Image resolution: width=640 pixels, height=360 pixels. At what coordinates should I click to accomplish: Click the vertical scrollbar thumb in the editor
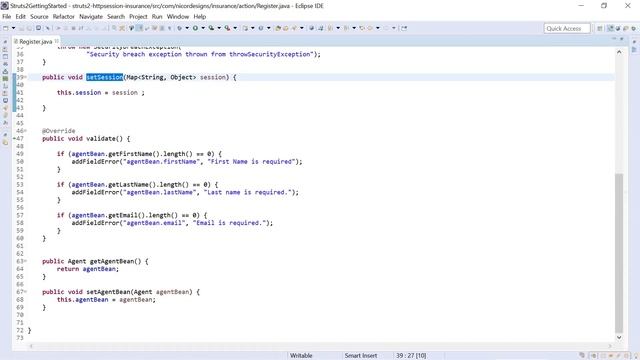(x=619, y=253)
